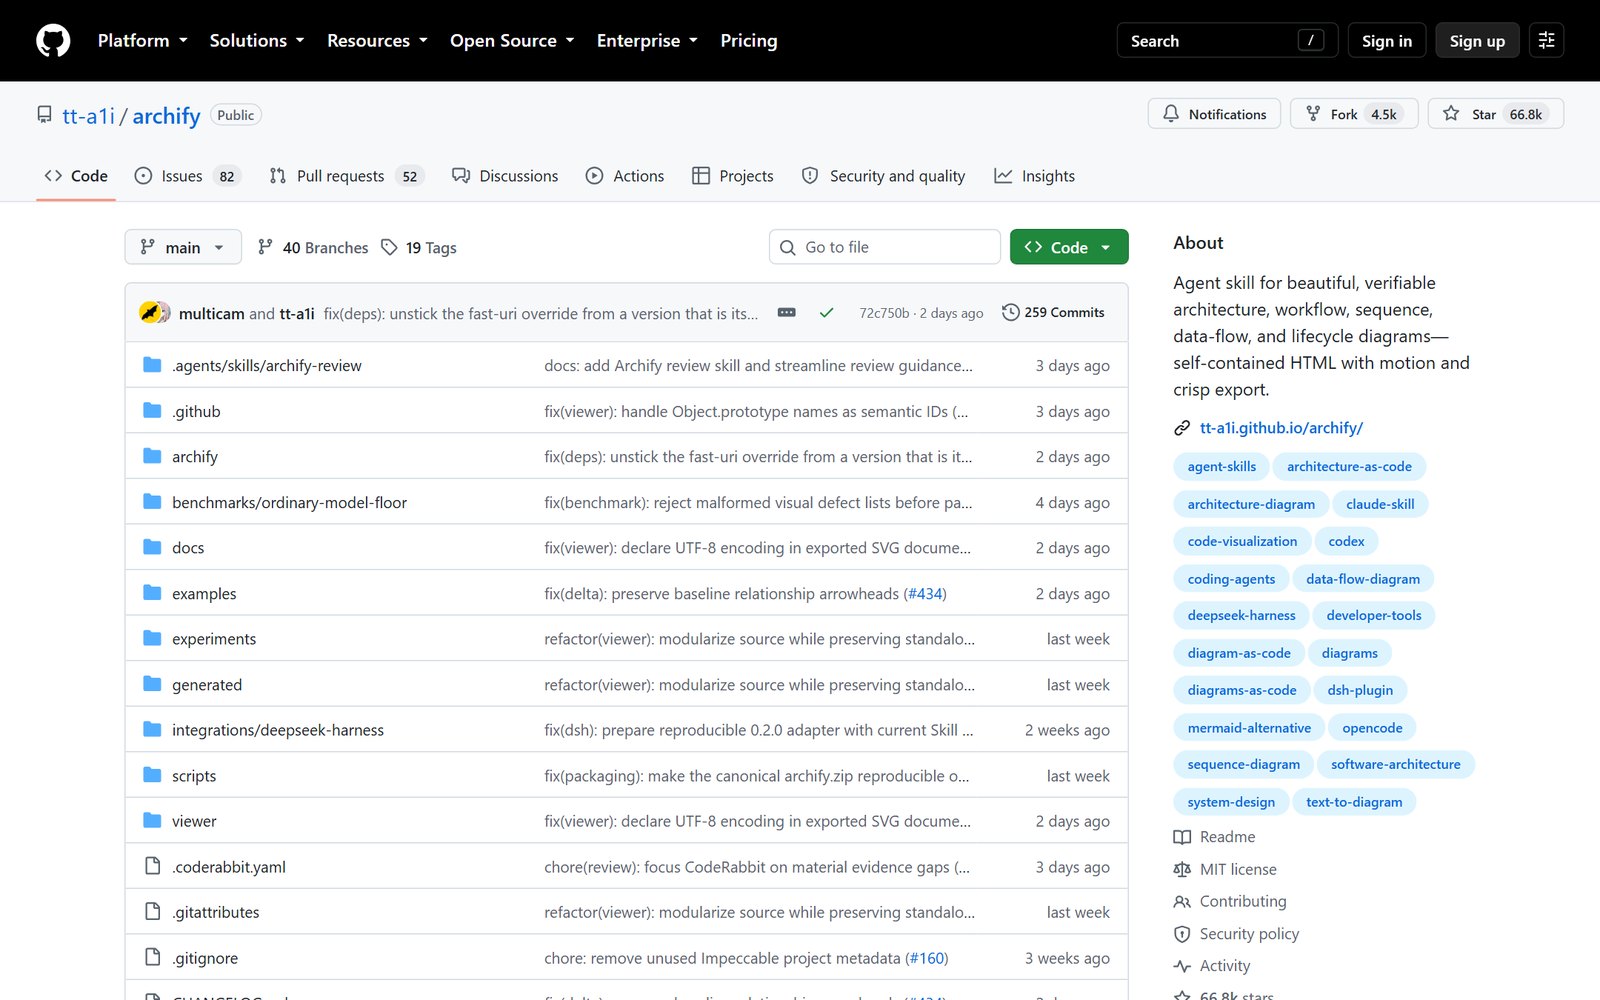Image resolution: width=1600 pixels, height=1000 pixels.
Task: Click the folder icon for docs
Action: coord(152,547)
